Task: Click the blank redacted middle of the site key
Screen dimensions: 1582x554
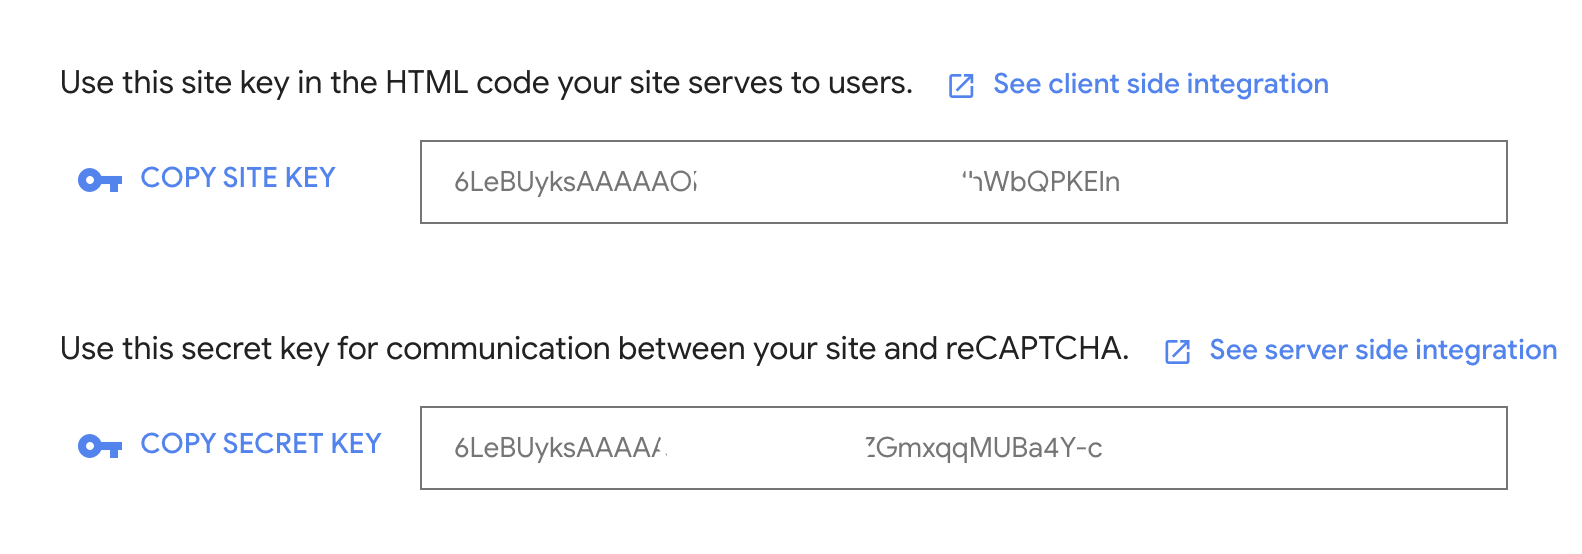Action: click(828, 182)
